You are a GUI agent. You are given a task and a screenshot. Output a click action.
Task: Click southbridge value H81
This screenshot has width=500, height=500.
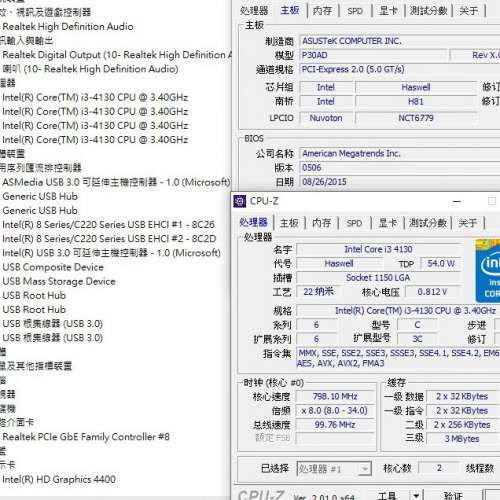[416, 101]
